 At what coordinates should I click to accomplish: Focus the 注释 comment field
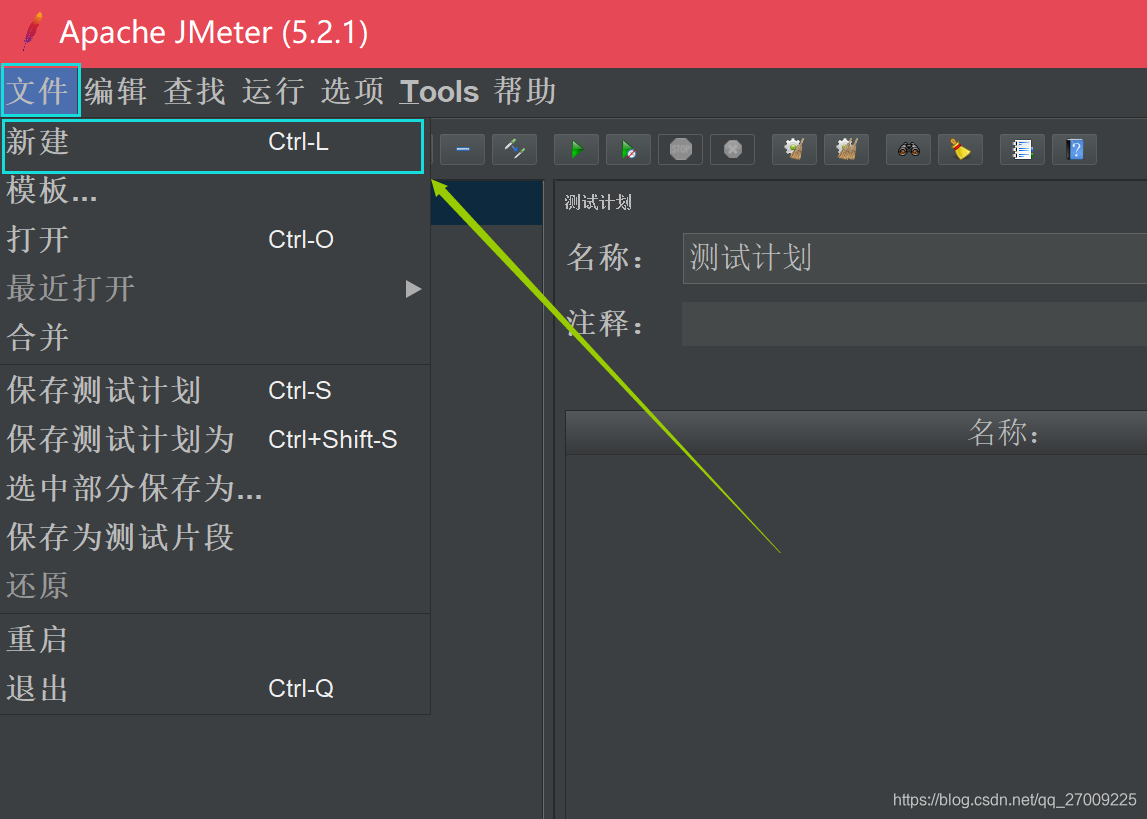pos(914,324)
